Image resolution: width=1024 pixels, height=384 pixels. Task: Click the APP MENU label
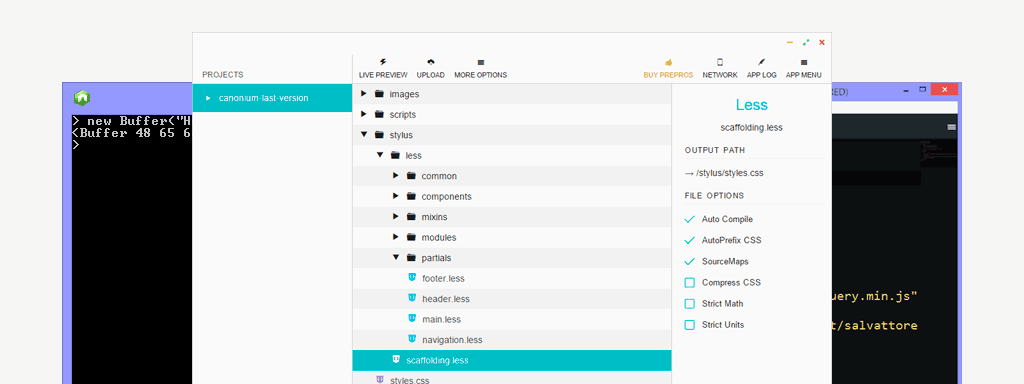pos(803,75)
